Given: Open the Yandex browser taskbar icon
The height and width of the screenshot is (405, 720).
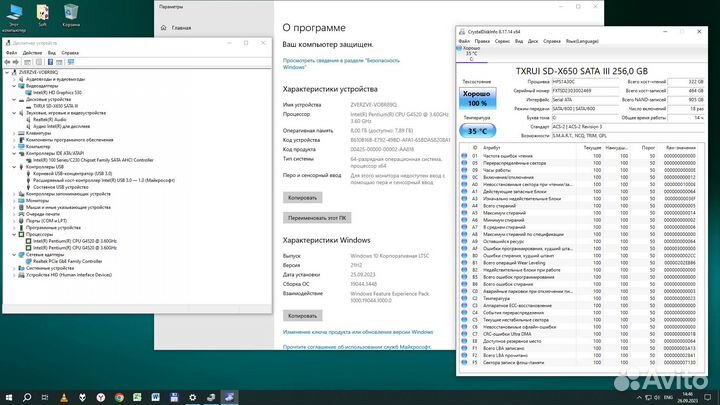Looking at the screenshot, I should click(101, 397).
